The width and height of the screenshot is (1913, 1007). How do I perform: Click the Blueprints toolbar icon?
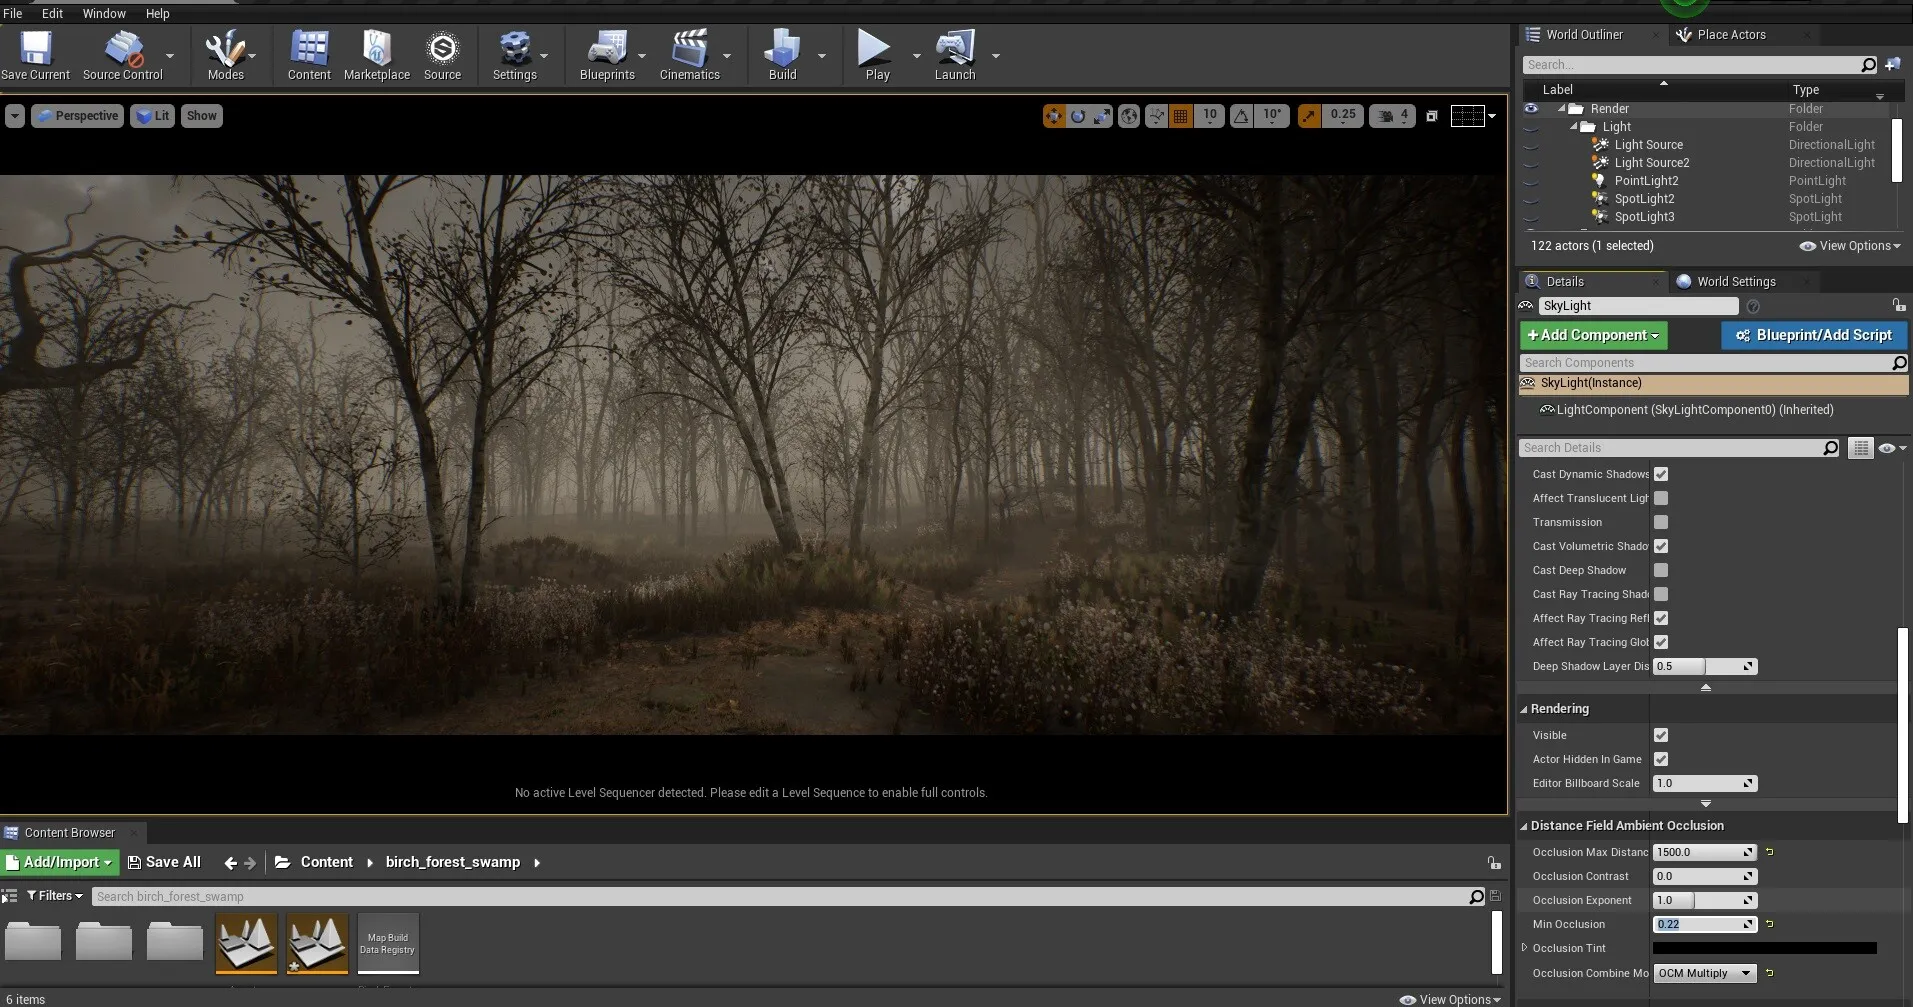coord(607,48)
